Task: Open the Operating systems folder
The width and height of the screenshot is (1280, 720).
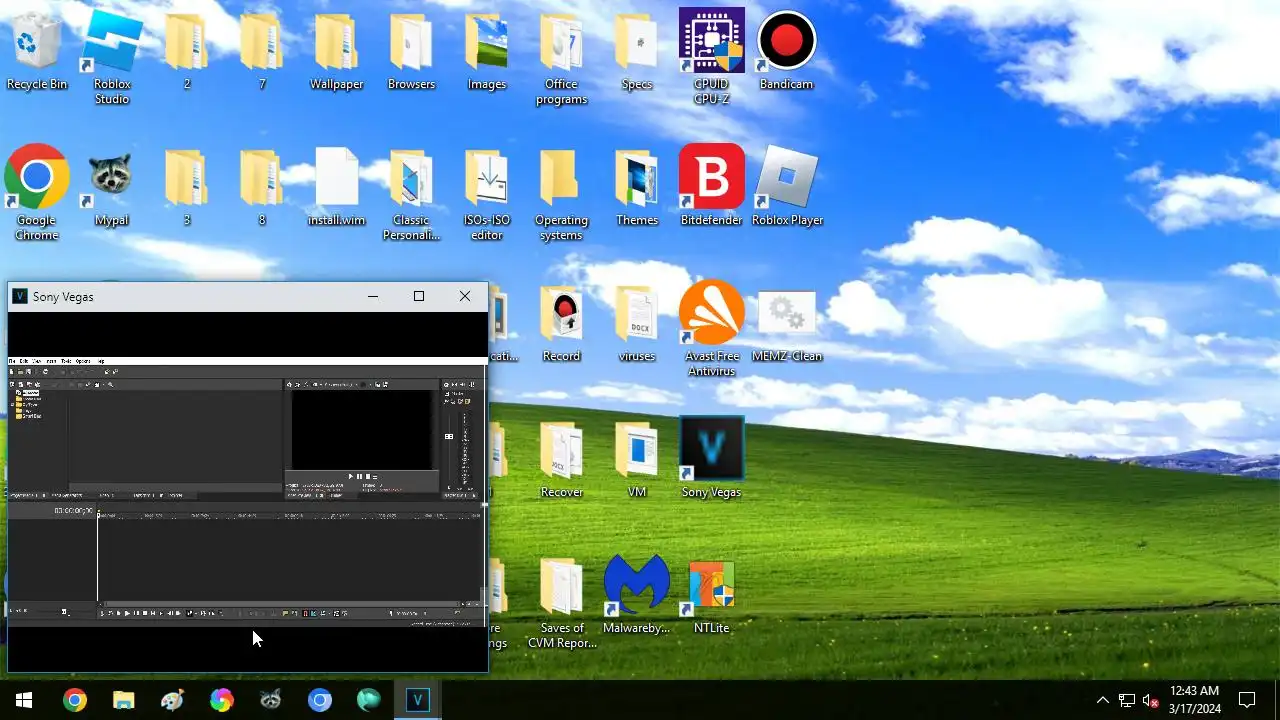Action: pyautogui.click(x=562, y=192)
